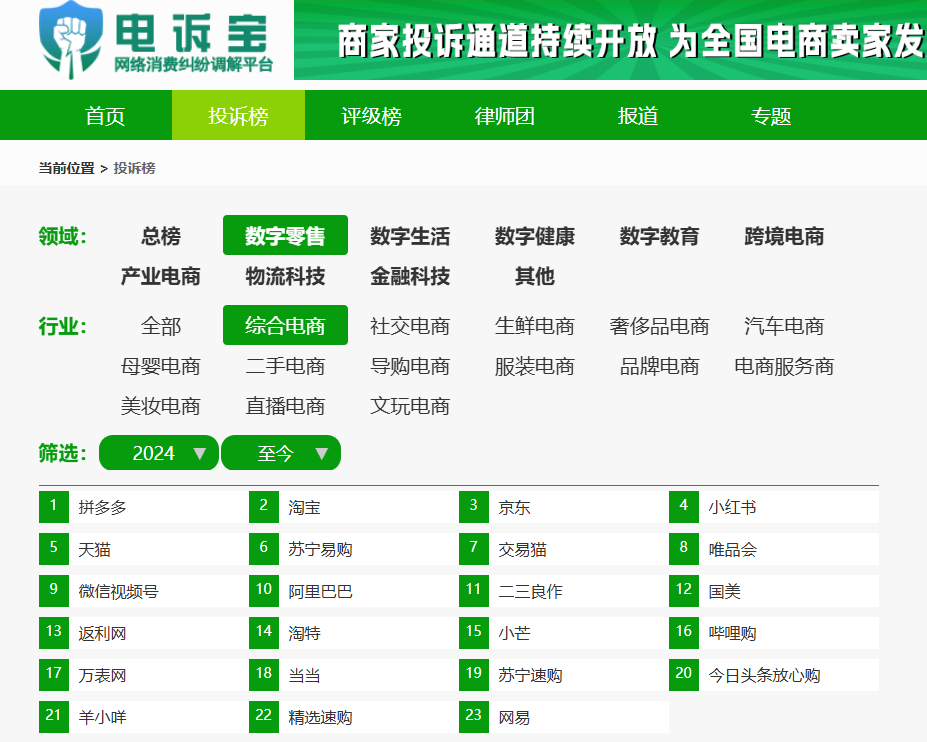This screenshot has width=927, height=742.
Task: Select the 物流科技 domain filter
Action: tap(285, 276)
